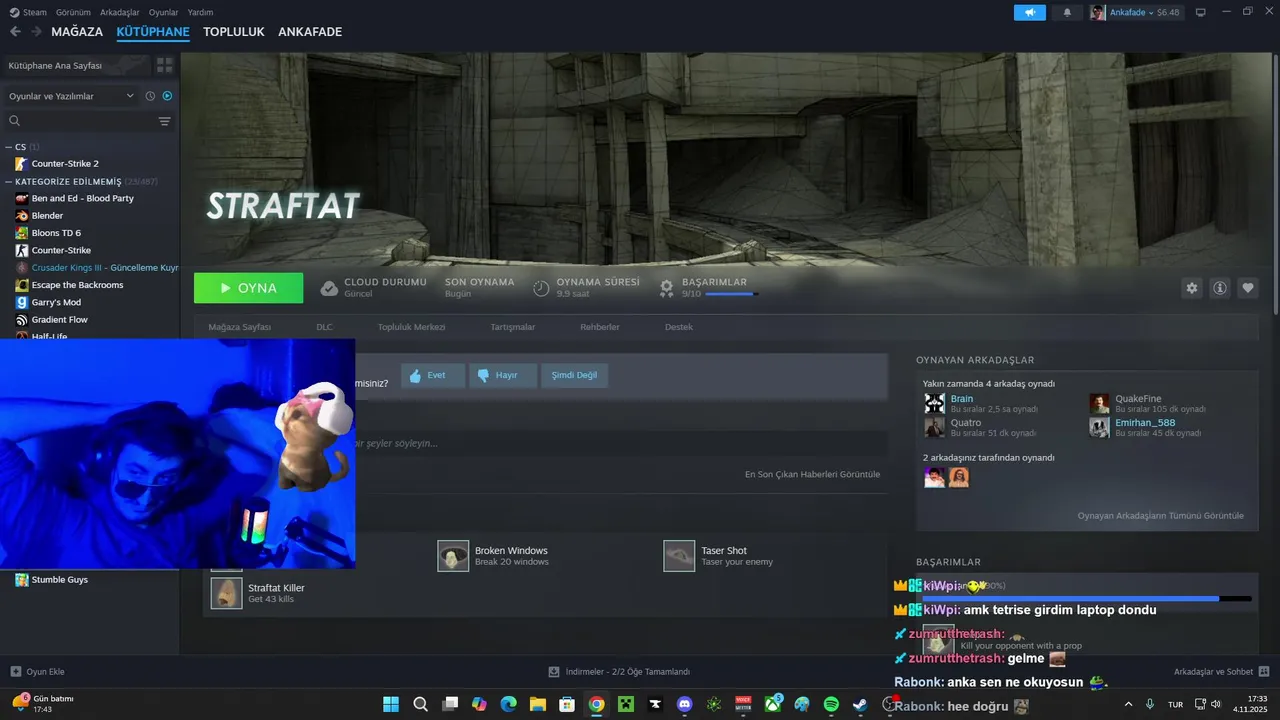Open Big Picture mode icon
The width and height of the screenshot is (1280, 720).
point(1201,12)
